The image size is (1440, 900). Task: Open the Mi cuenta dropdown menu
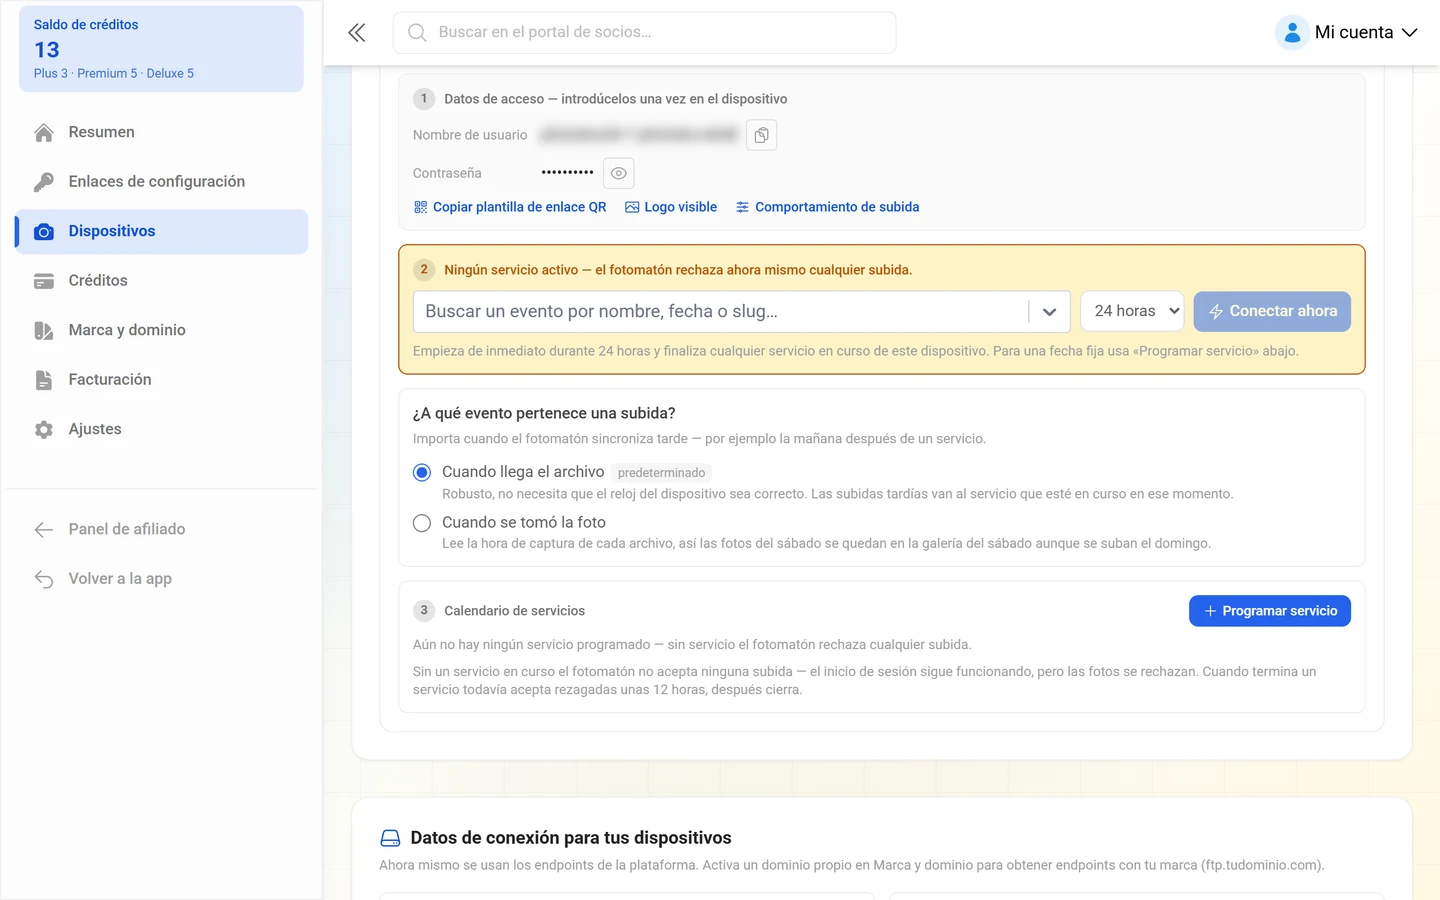click(1347, 33)
